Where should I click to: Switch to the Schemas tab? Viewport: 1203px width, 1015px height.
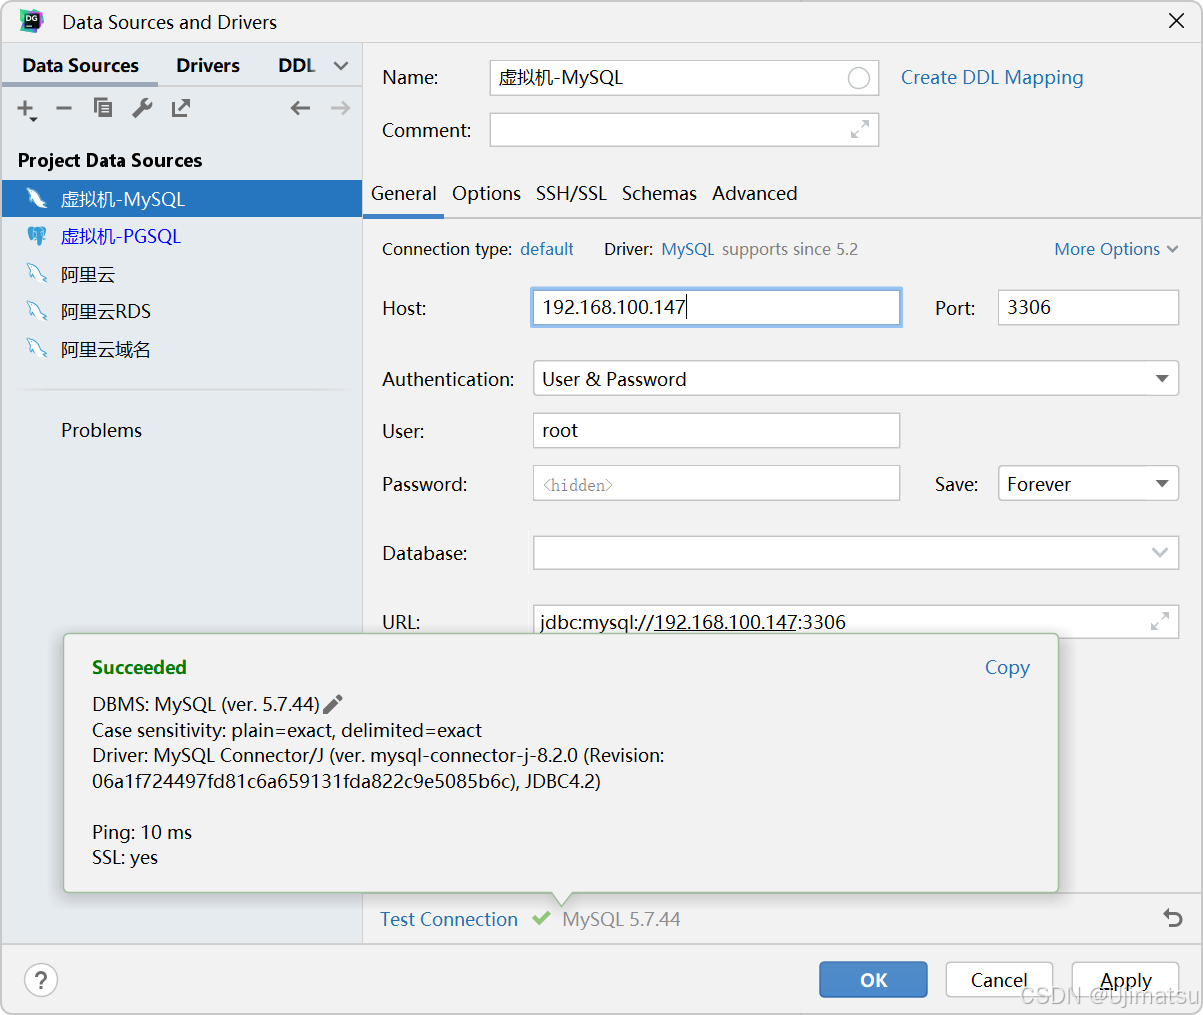(659, 194)
